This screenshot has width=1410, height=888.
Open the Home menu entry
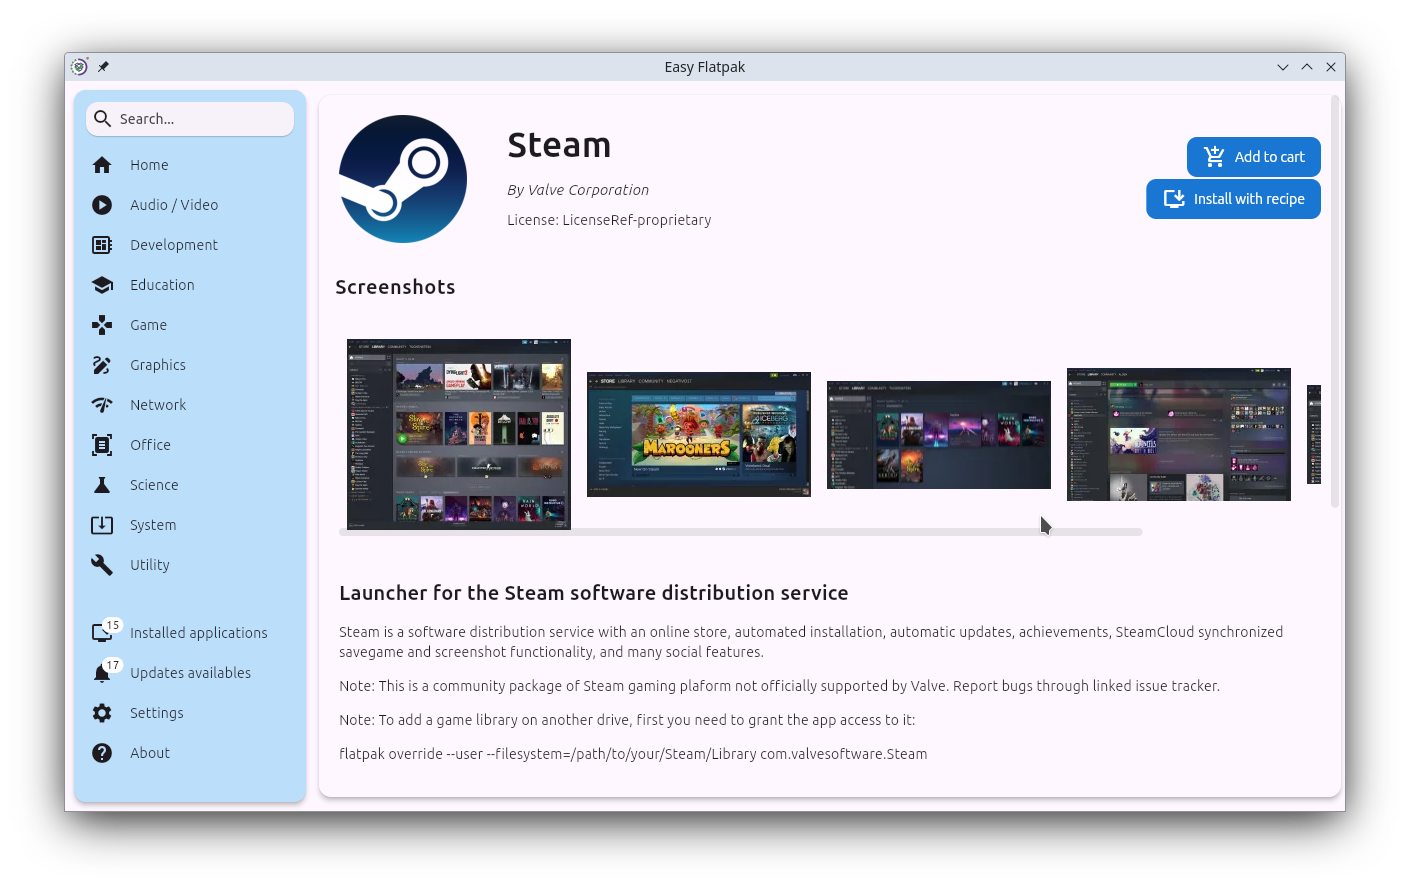coord(149,165)
